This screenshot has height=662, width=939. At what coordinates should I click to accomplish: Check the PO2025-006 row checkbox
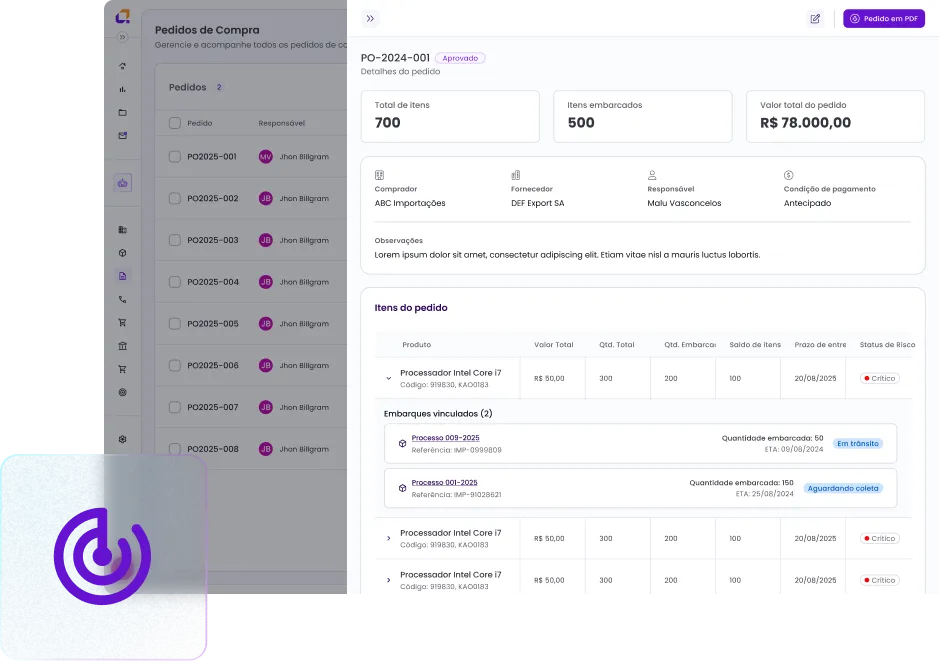(175, 365)
